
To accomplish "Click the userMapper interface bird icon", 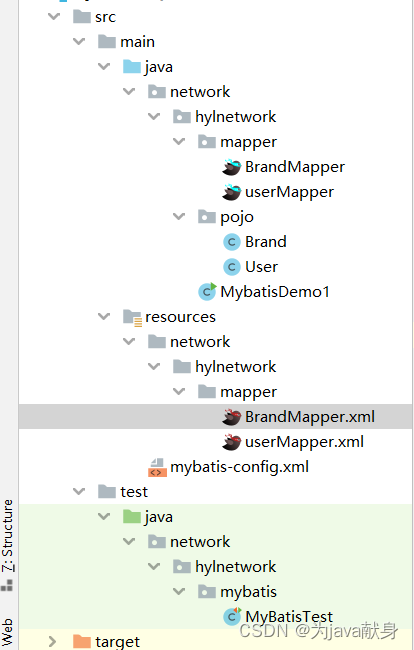I will coord(232,192).
